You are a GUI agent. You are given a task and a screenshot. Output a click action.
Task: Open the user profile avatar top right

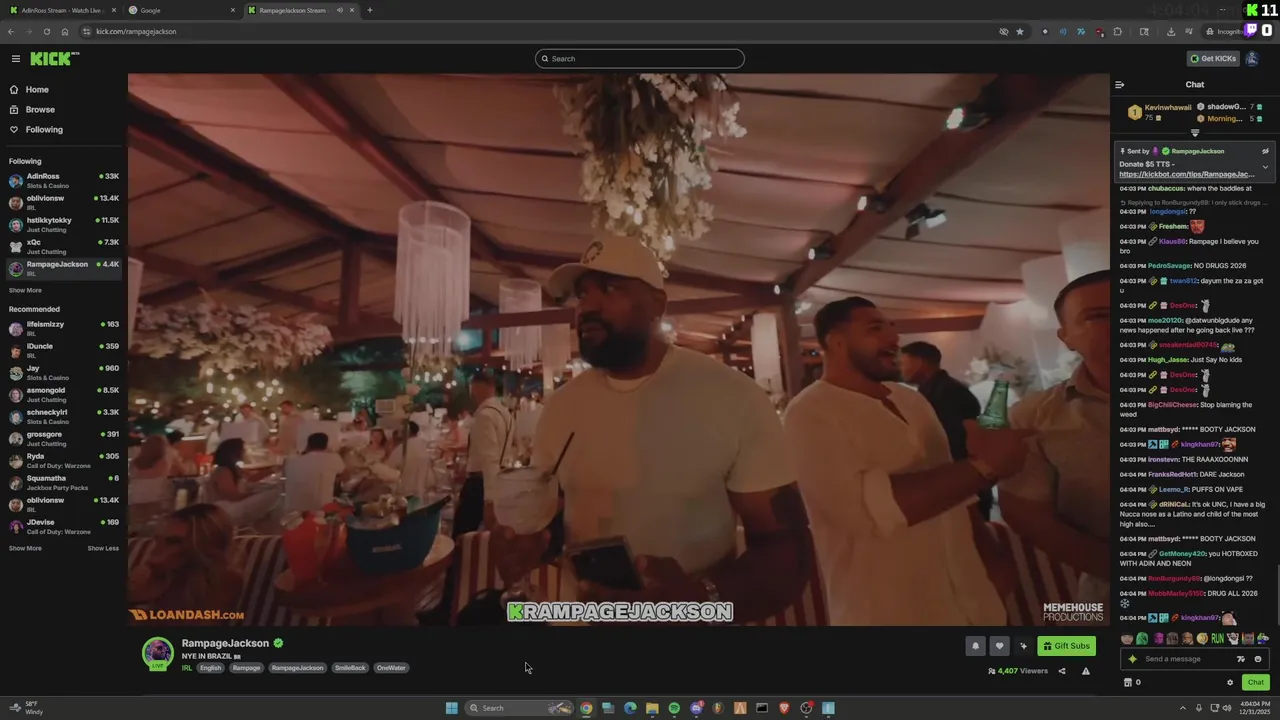click(1252, 59)
